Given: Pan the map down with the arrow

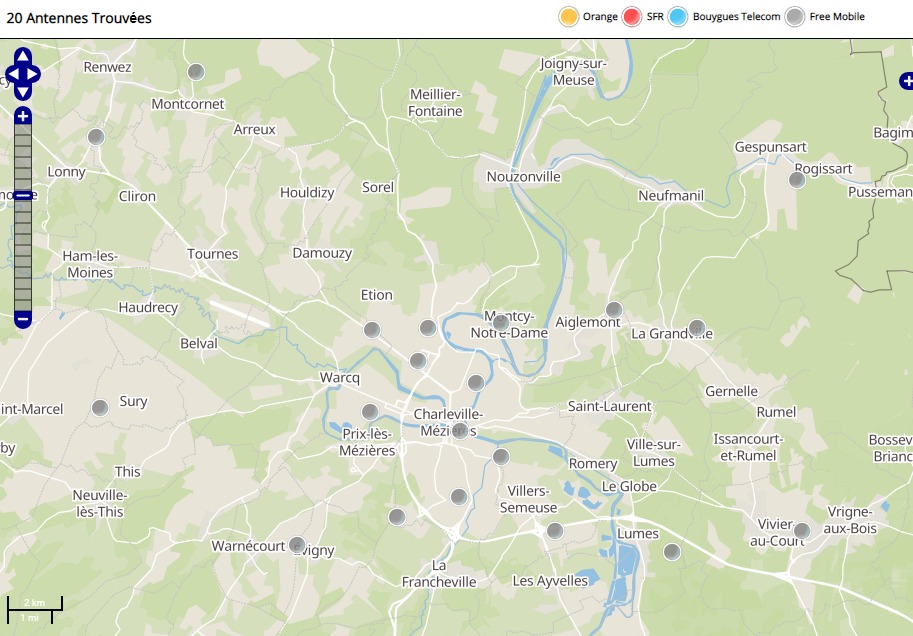Looking at the screenshot, I should click(23, 92).
